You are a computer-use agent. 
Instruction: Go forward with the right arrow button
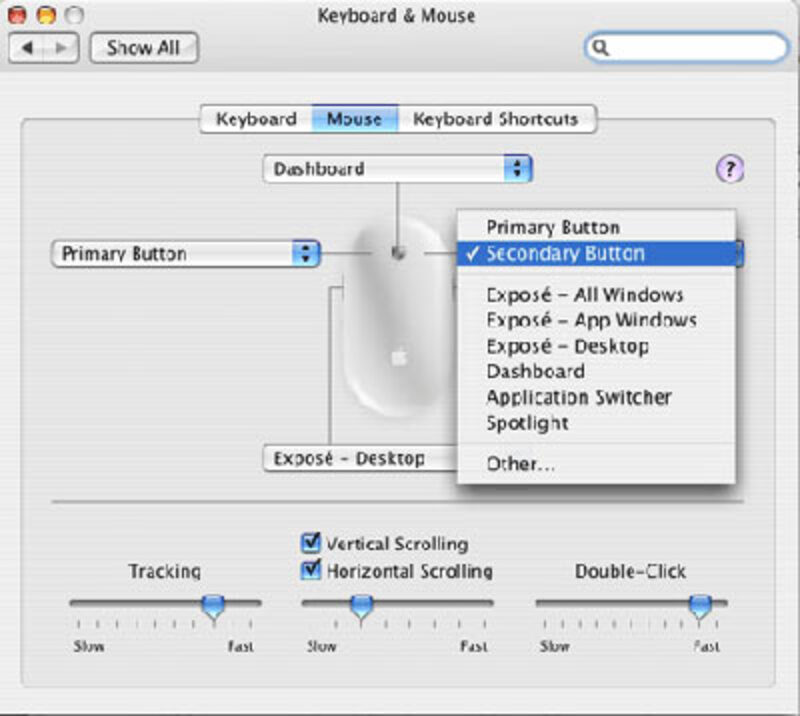coord(61,47)
